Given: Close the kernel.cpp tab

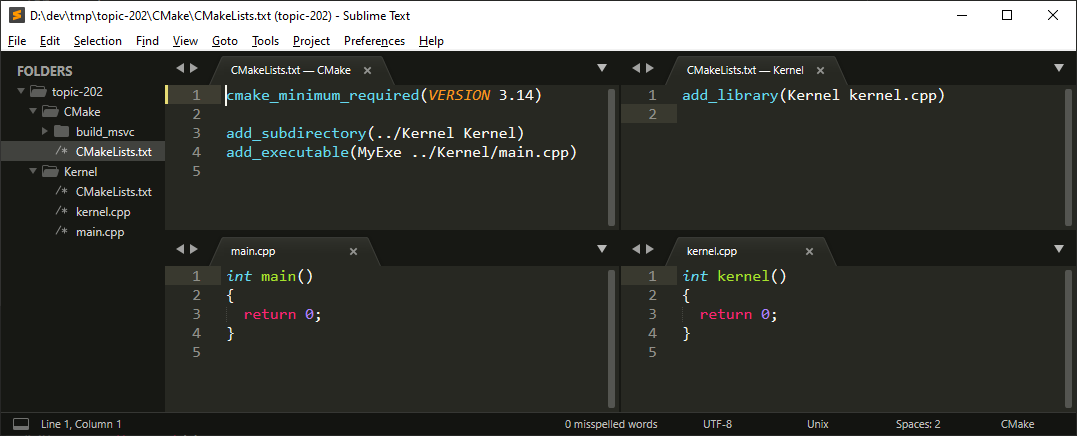Looking at the screenshot, I should pos(809,252).
